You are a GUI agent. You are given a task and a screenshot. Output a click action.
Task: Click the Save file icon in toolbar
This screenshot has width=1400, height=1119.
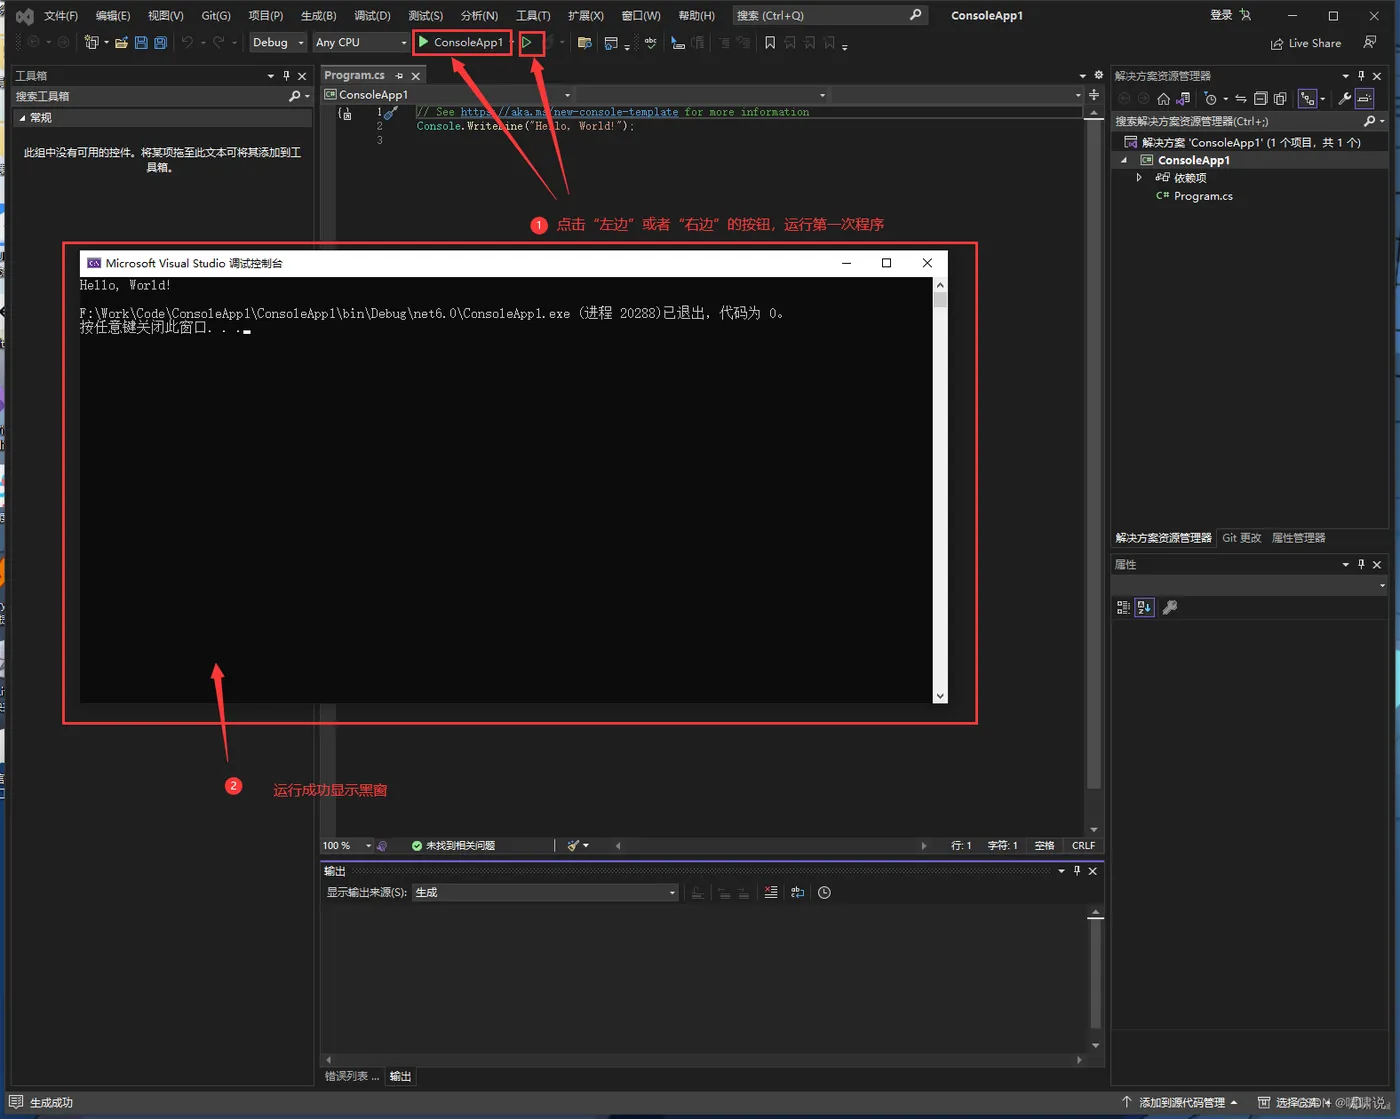coord(141,43)
